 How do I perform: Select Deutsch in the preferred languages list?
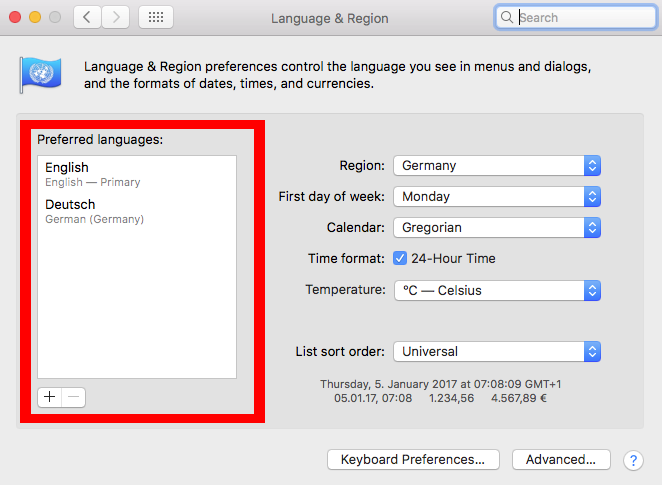137,211
